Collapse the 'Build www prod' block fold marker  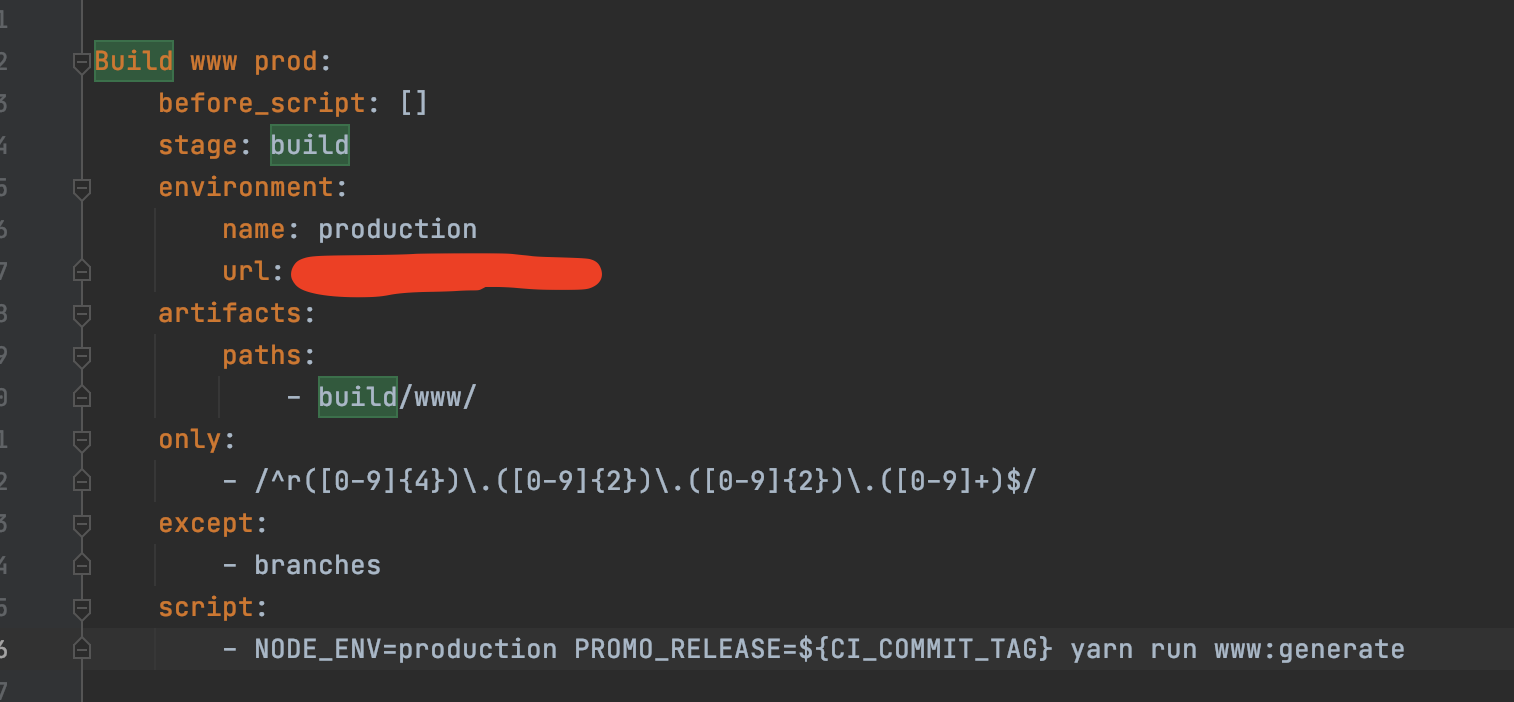82,62
